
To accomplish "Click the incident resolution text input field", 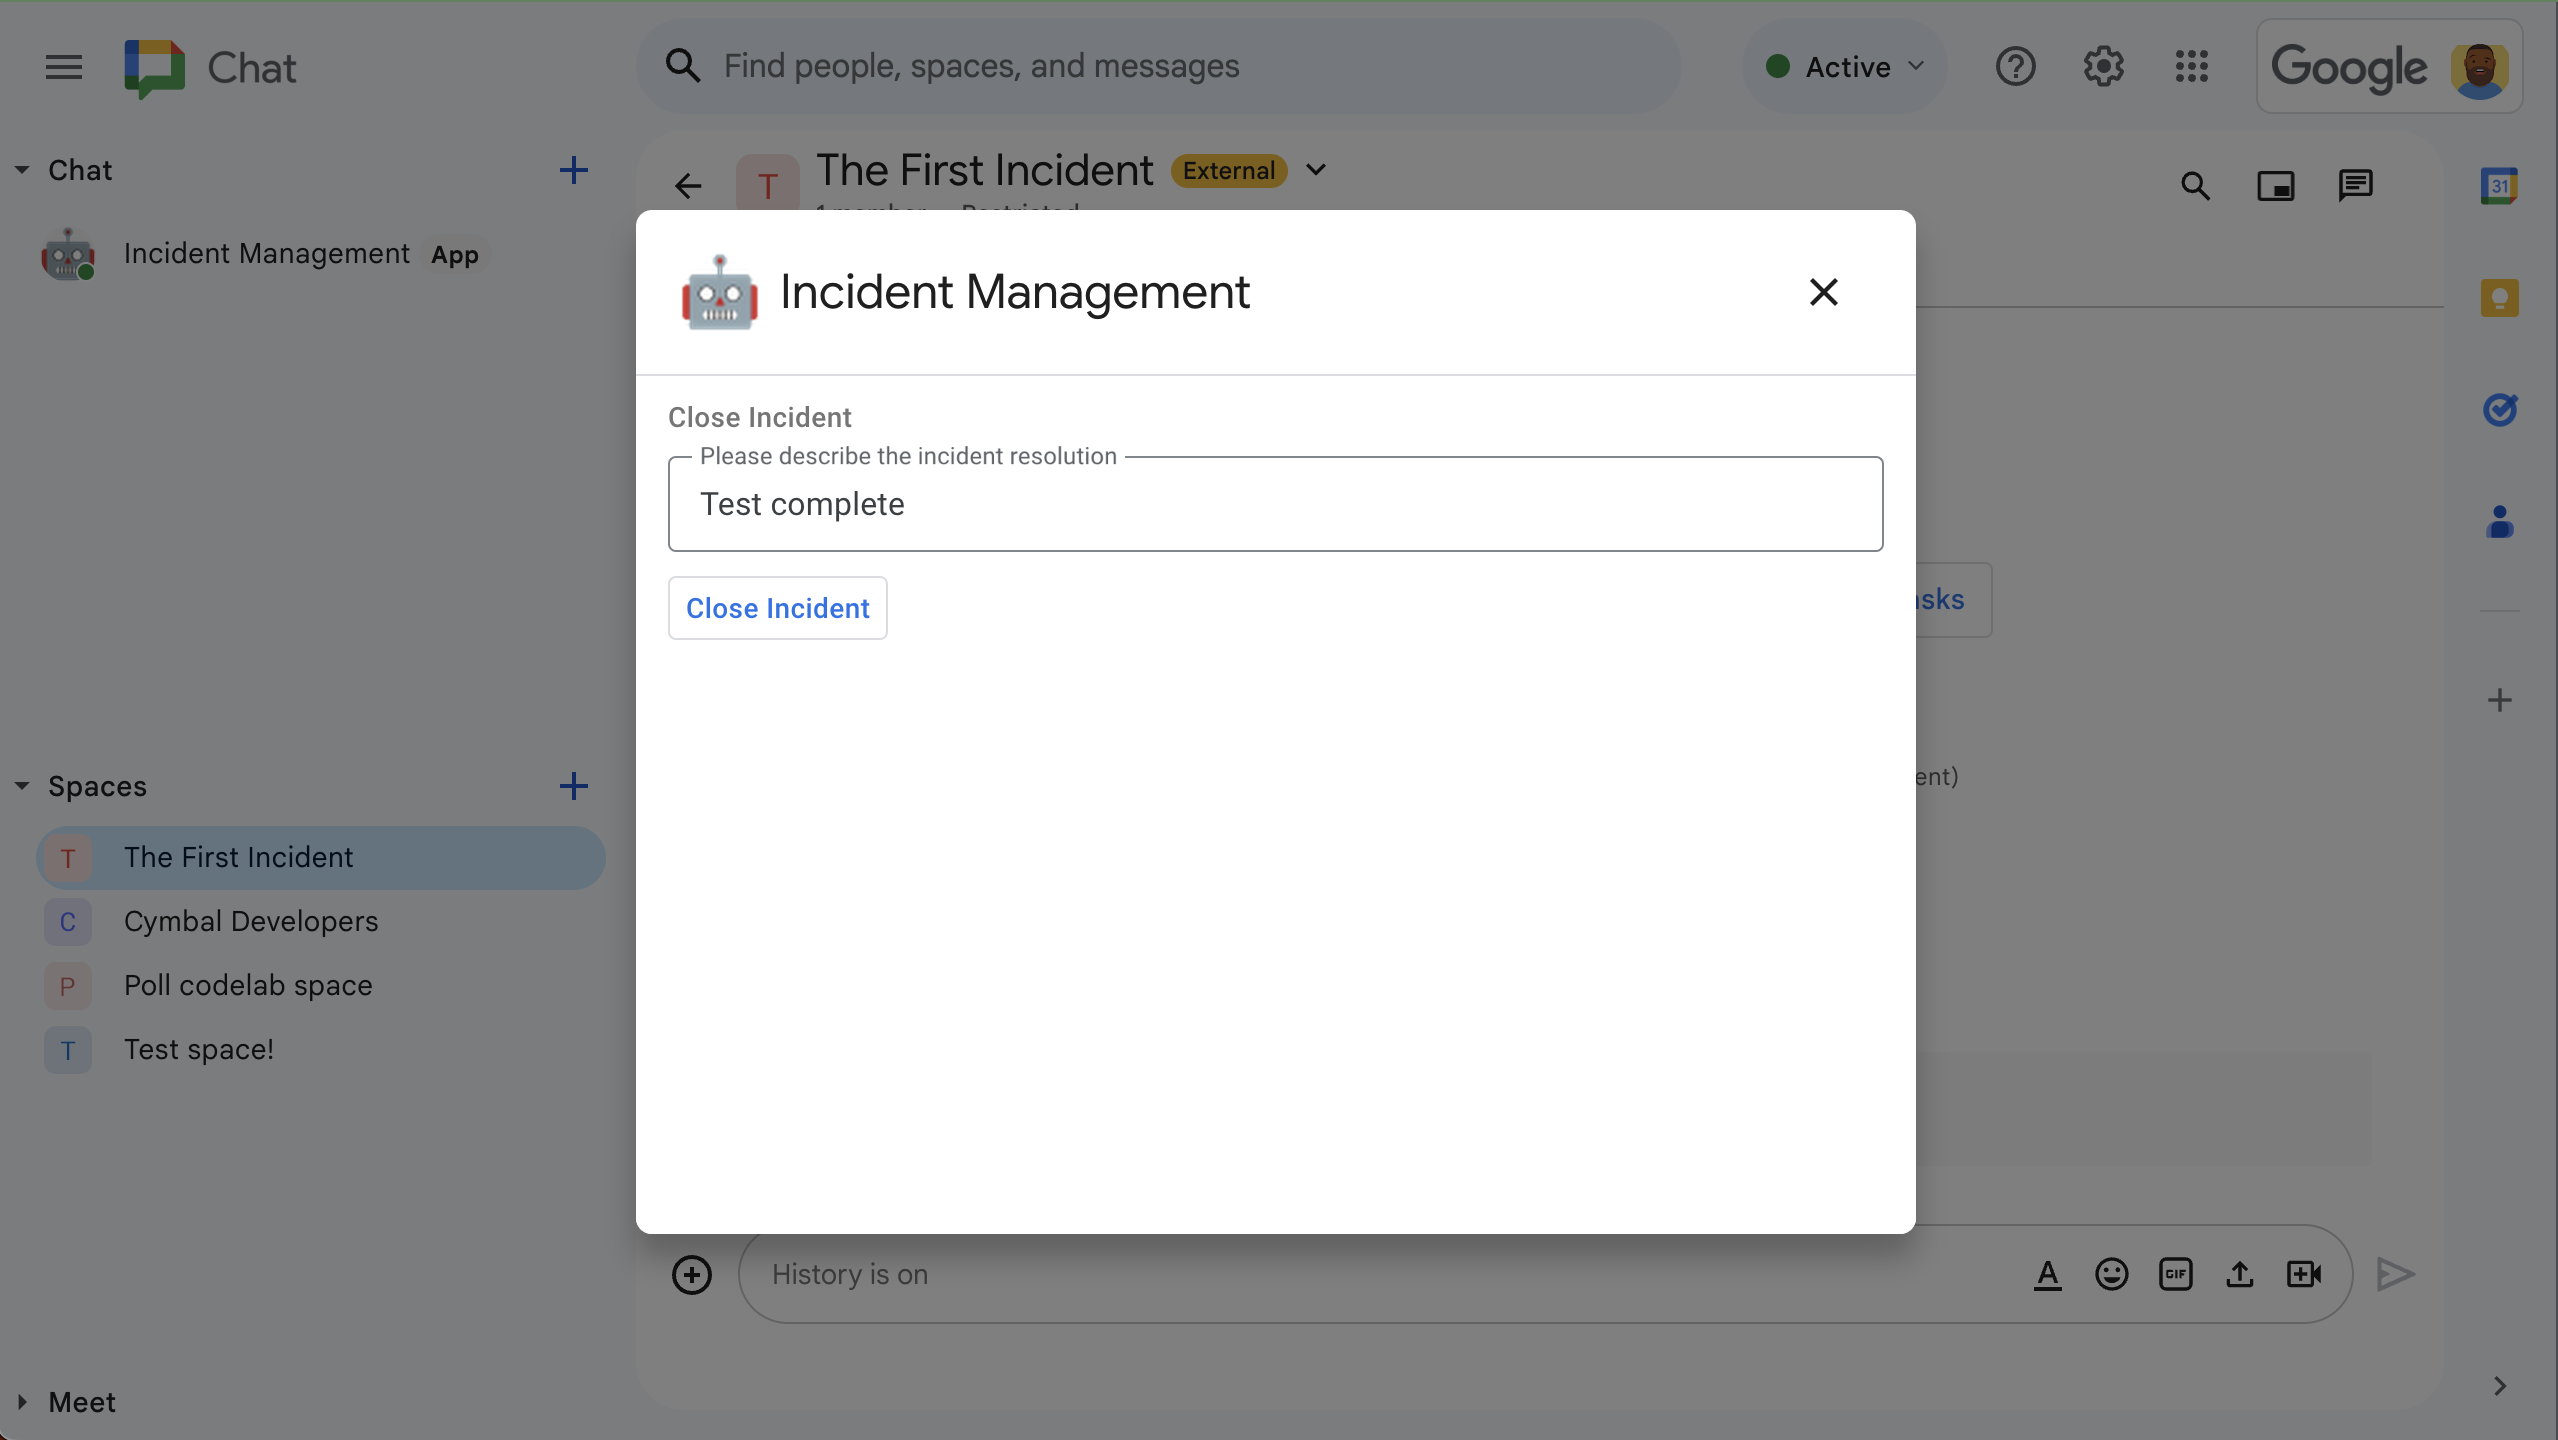I will (x=1275, y=504).
